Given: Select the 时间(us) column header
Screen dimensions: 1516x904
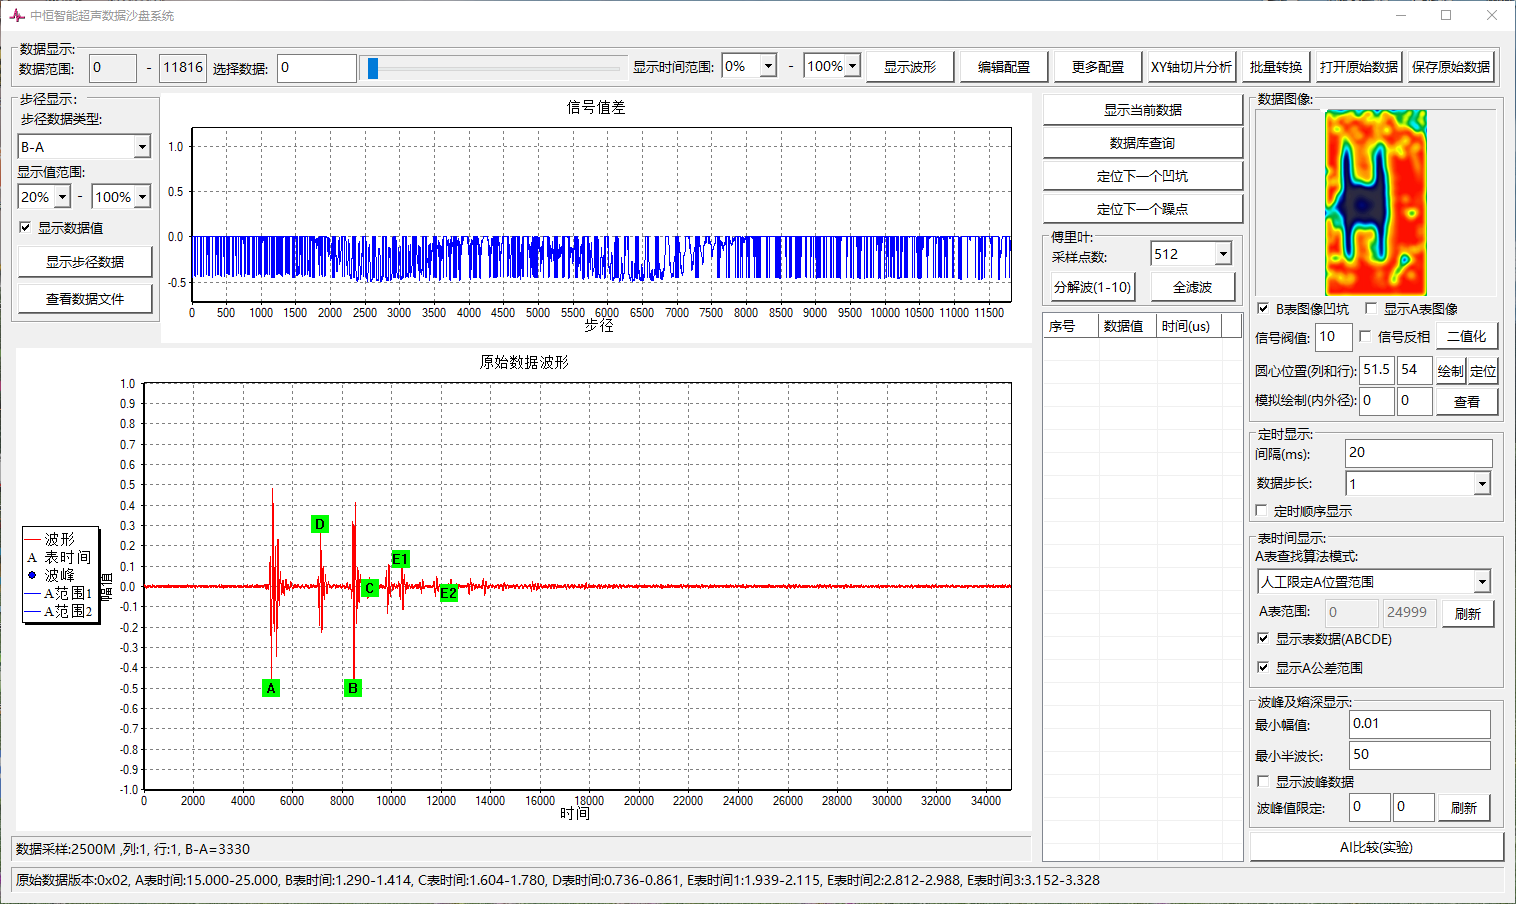Looking at the screenshot, I should [1187, 326].
